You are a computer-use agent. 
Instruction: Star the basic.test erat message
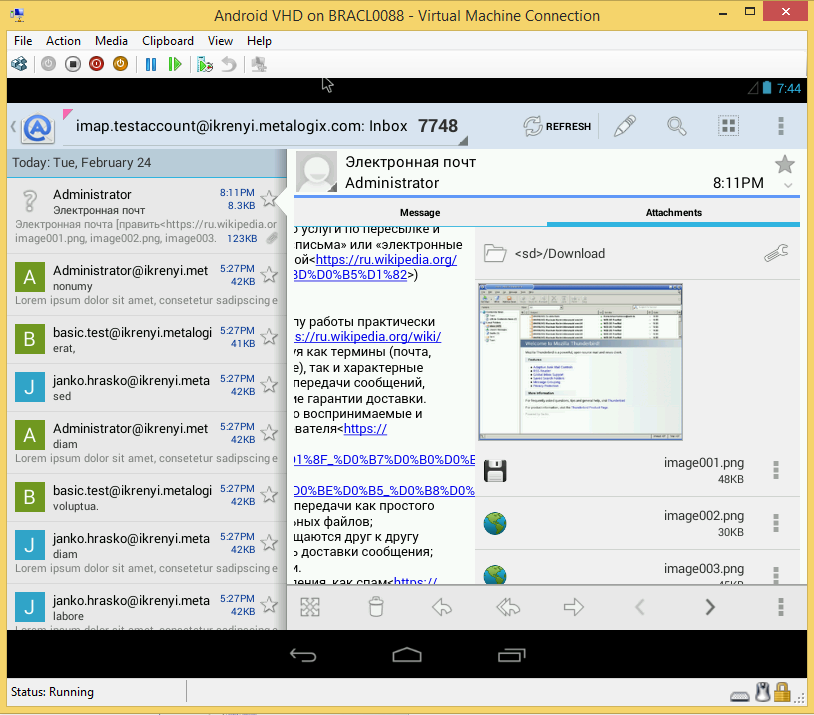[269, 336]
